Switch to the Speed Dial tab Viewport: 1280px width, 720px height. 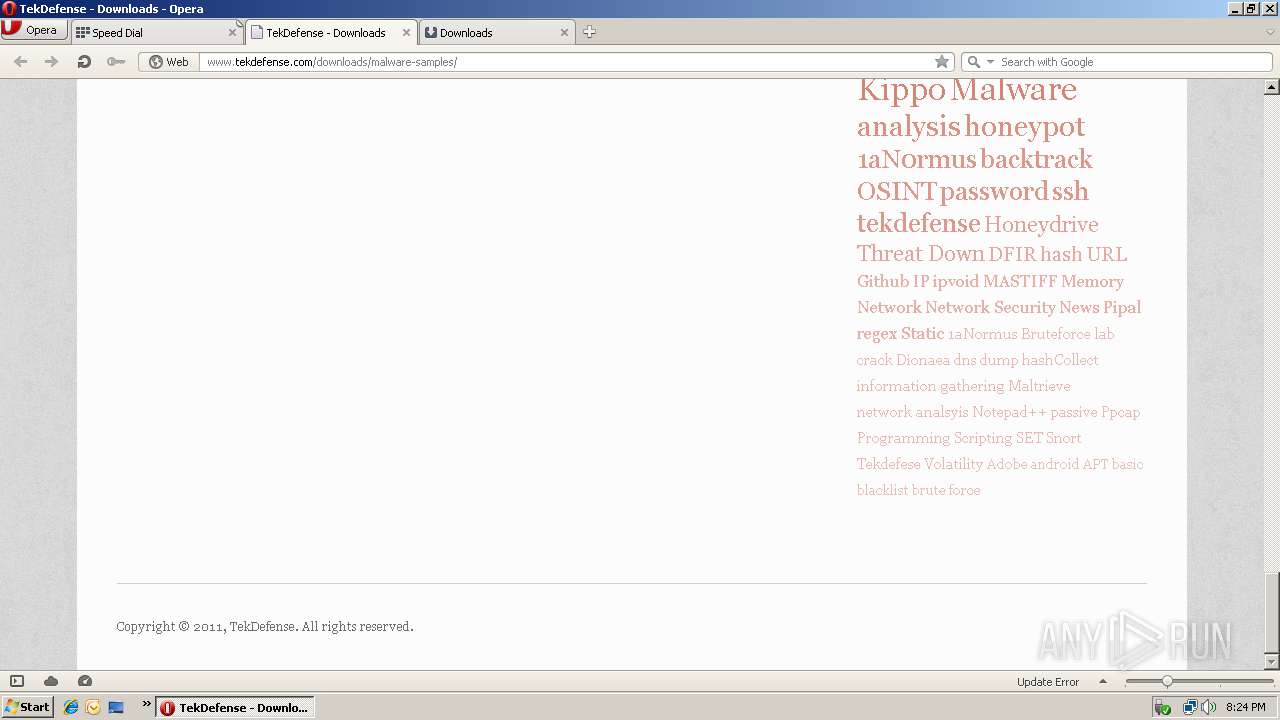(x=156, y=32)
